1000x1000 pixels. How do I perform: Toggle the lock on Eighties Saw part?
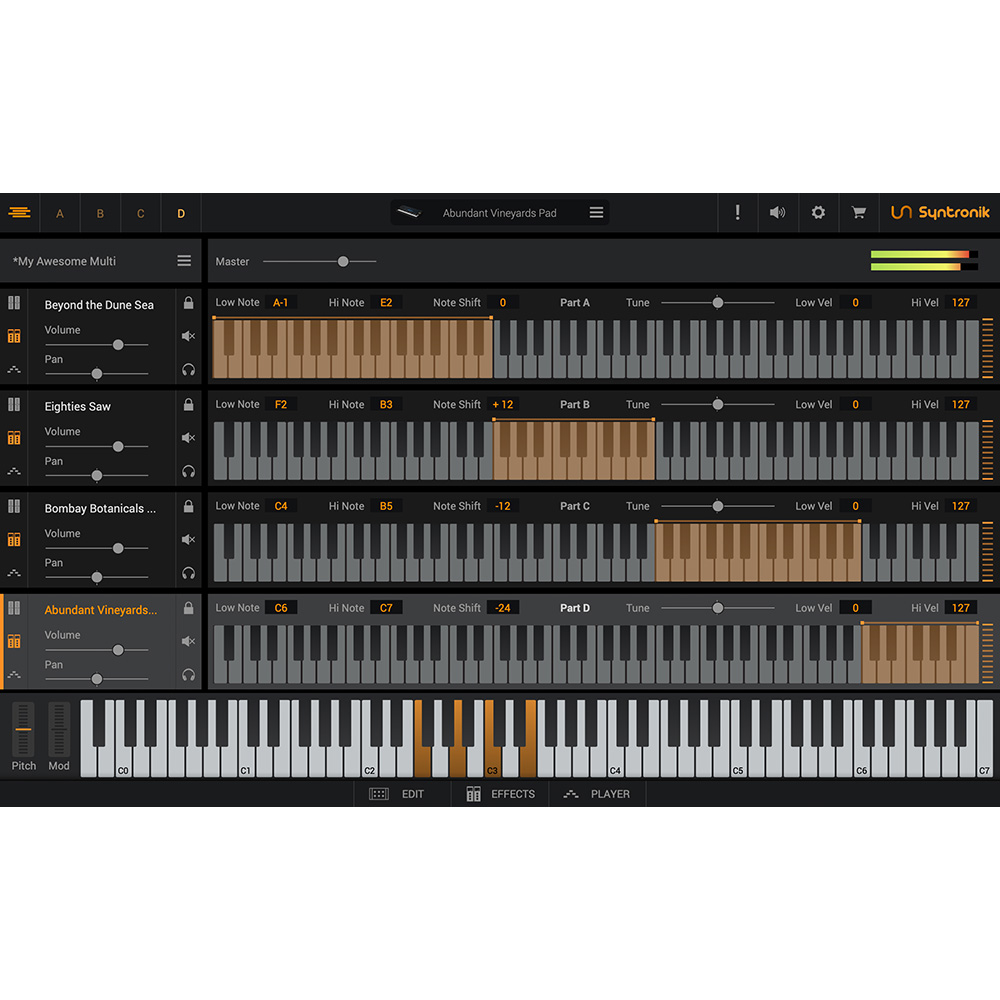coord(188,404)
